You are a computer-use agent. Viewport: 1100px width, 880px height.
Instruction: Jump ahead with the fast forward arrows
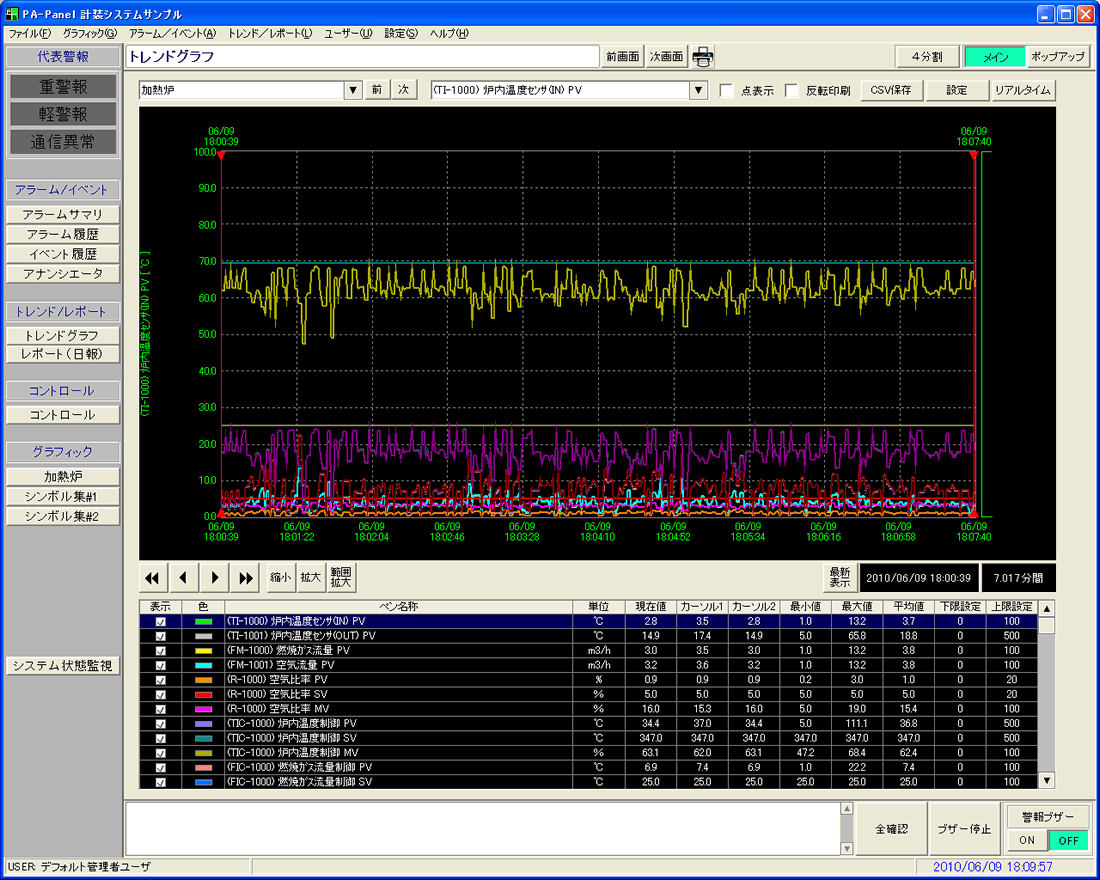245,578
